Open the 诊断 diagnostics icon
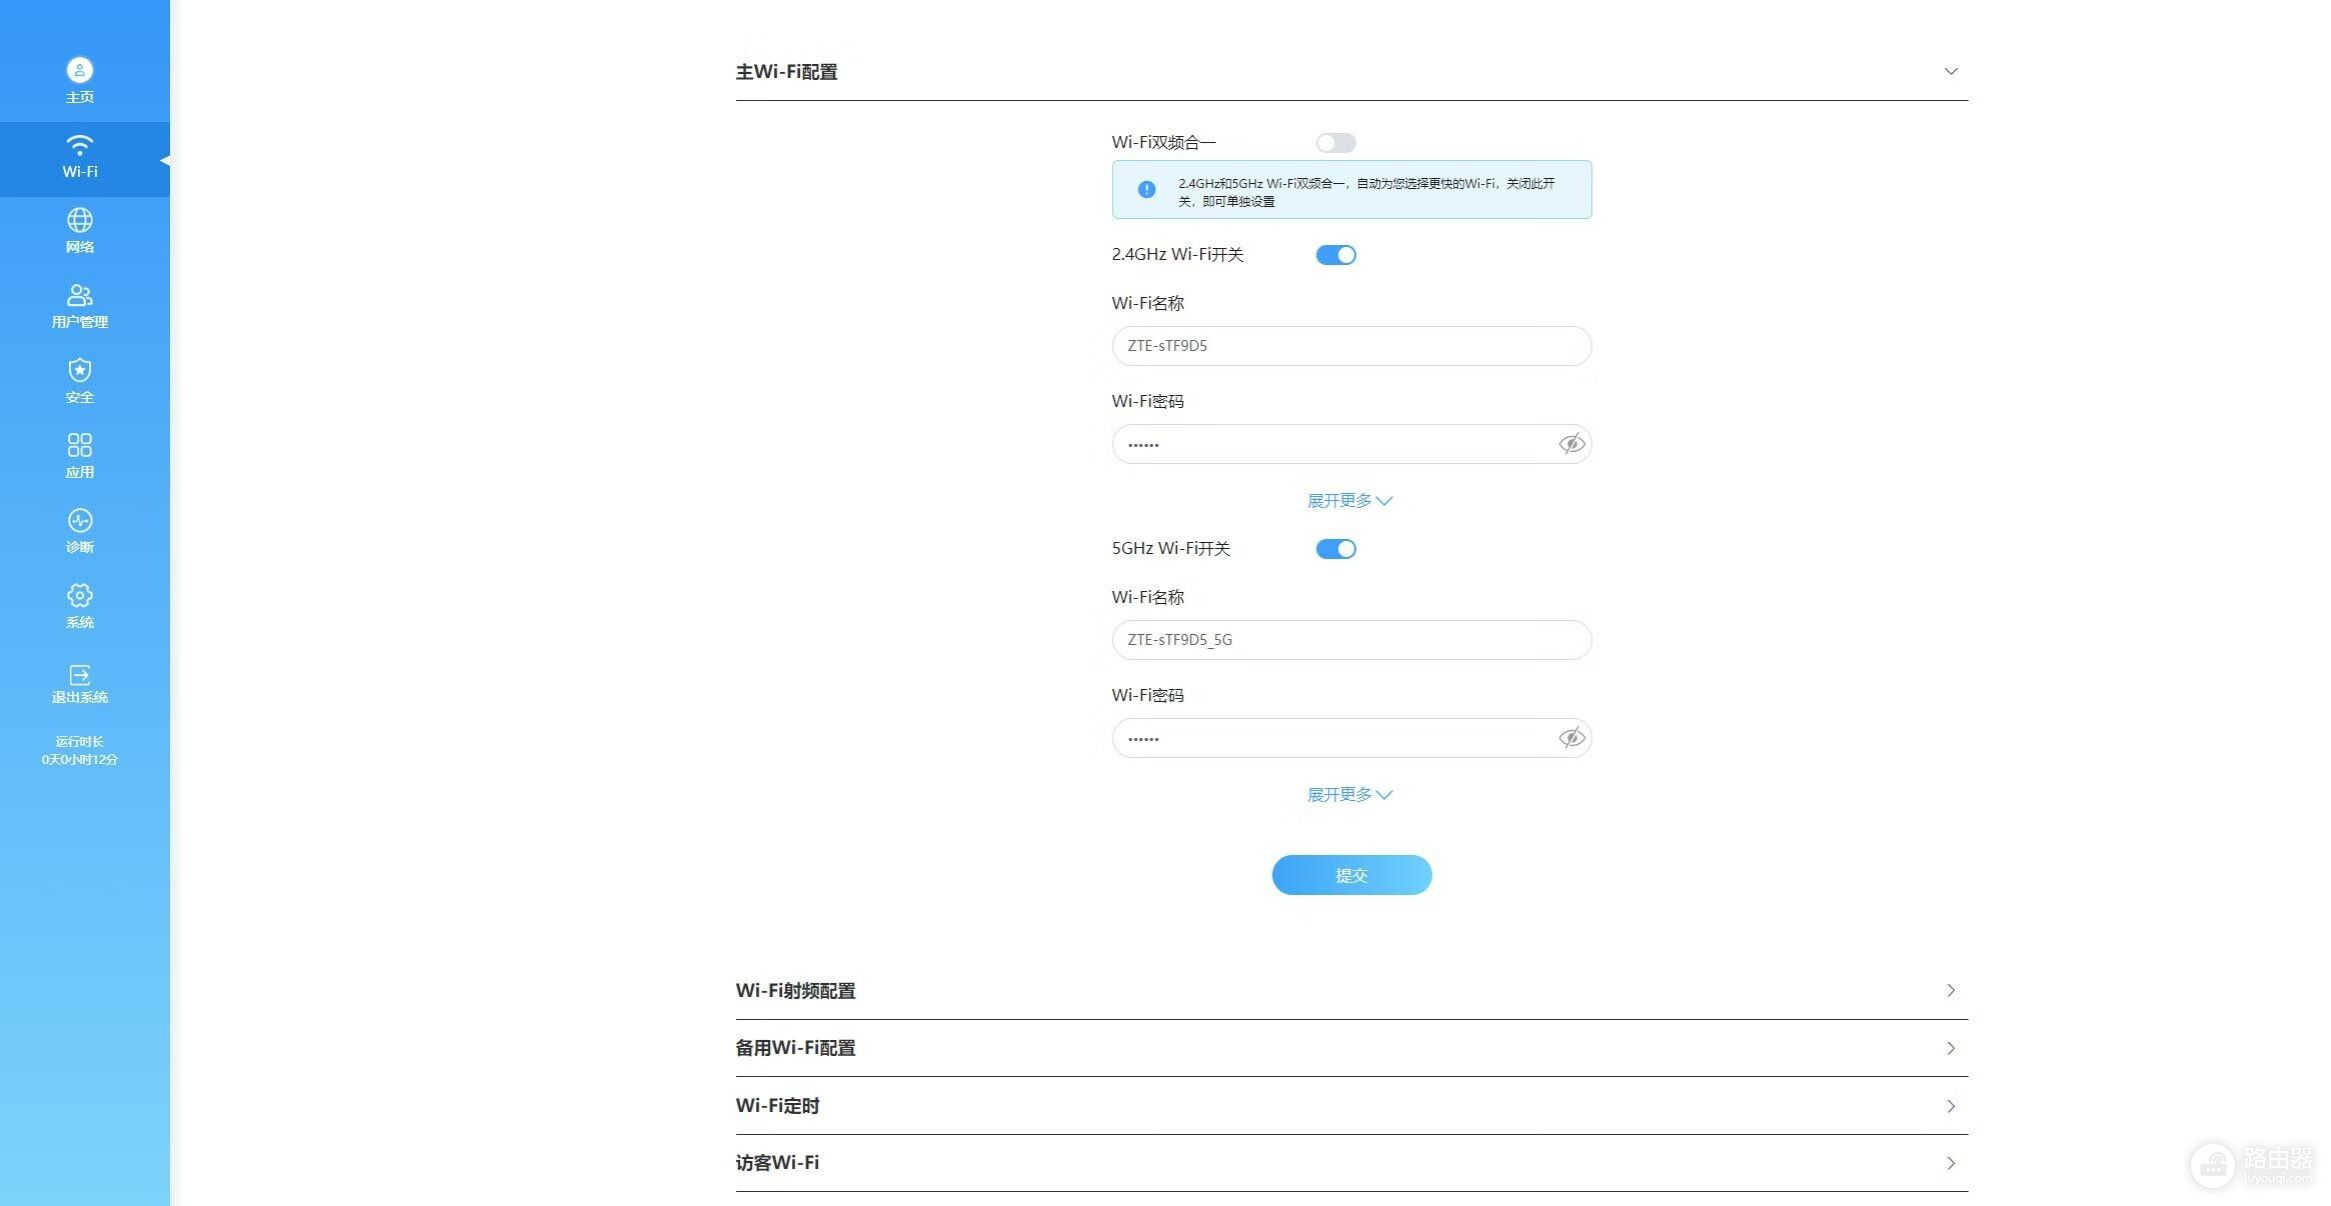 (80, 520)
